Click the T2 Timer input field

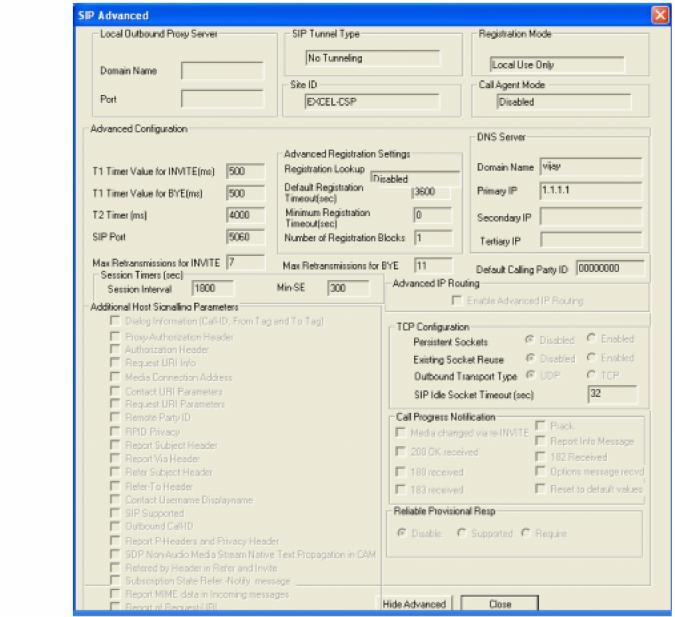point(243,213)
